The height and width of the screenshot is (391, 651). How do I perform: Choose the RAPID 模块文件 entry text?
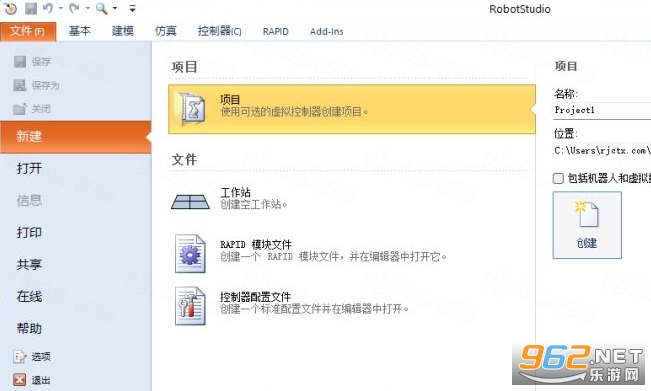coord(333,251)
